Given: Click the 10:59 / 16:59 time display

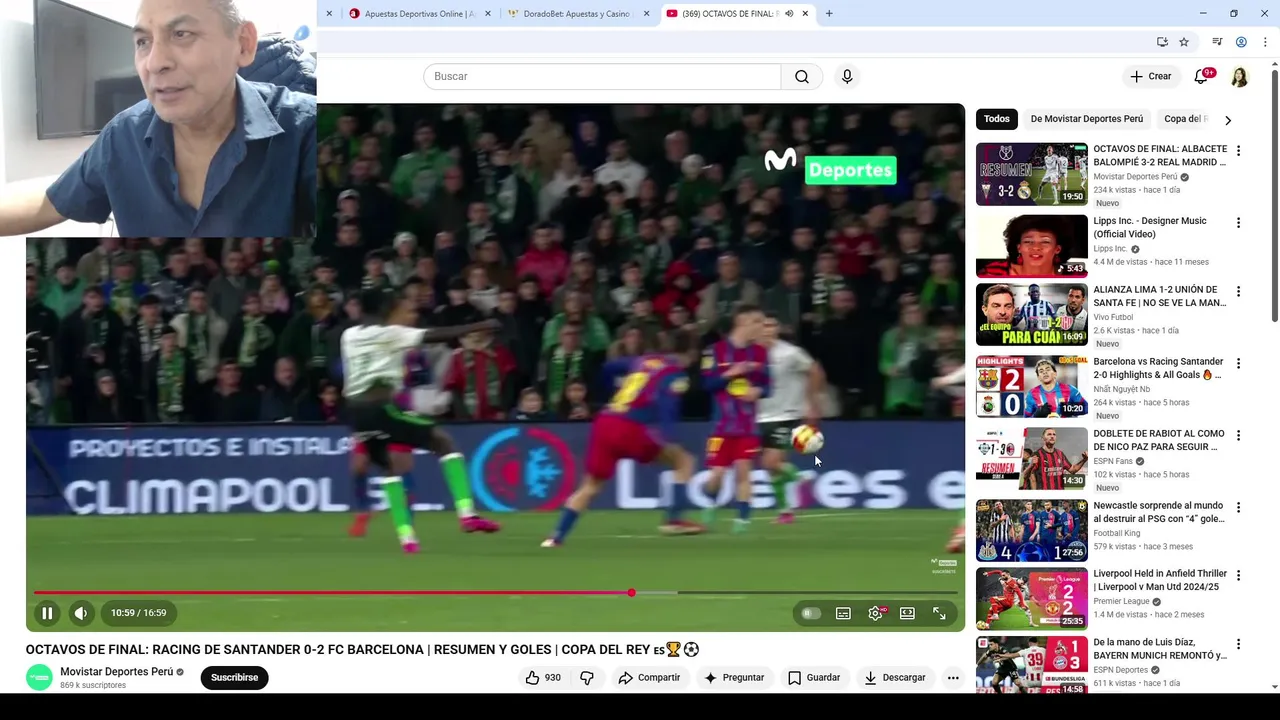Looking at the screenshot, I should point(138,613).
